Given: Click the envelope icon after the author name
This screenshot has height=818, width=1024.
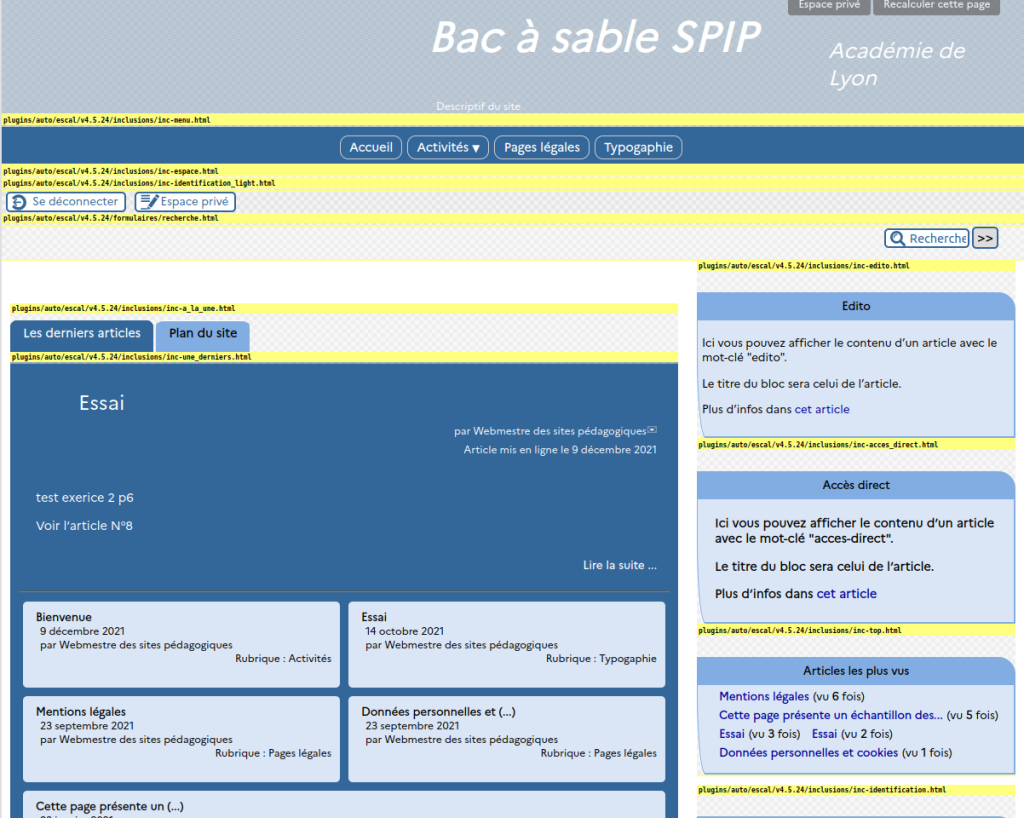Looking at the screenshot, I should (x=653, y=430).
